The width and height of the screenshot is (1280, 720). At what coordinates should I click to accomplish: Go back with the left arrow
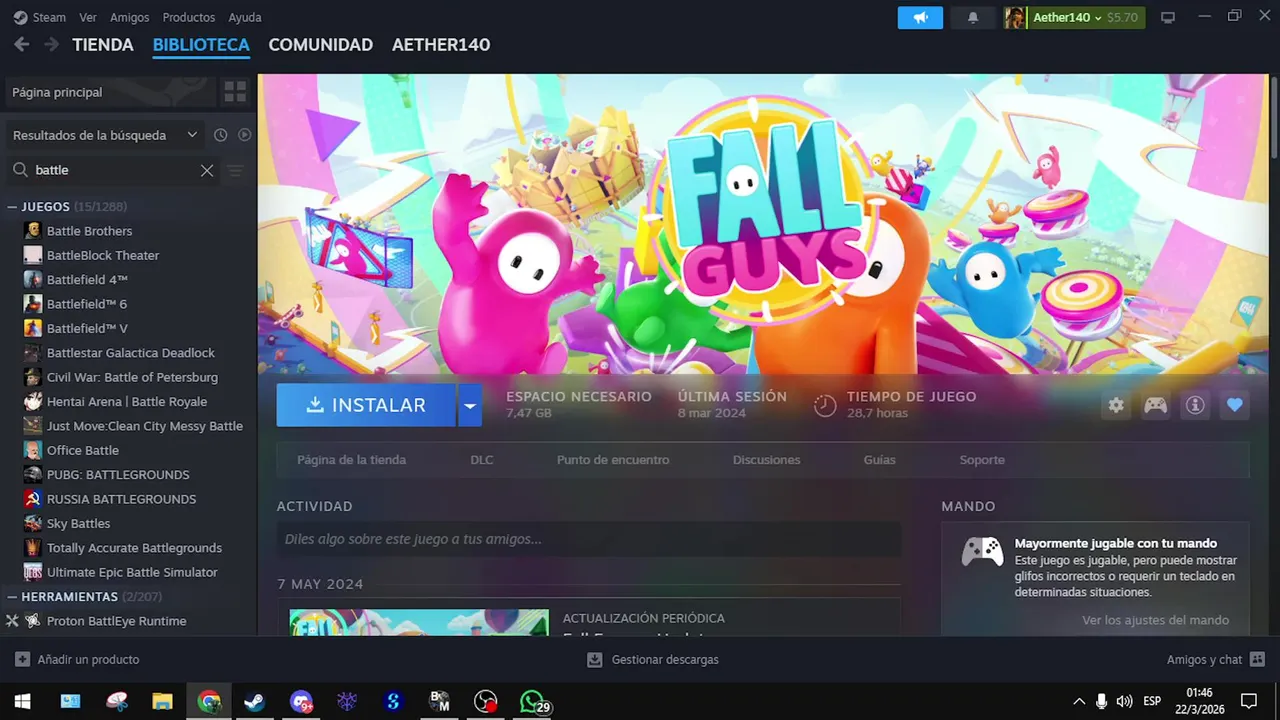21,44
